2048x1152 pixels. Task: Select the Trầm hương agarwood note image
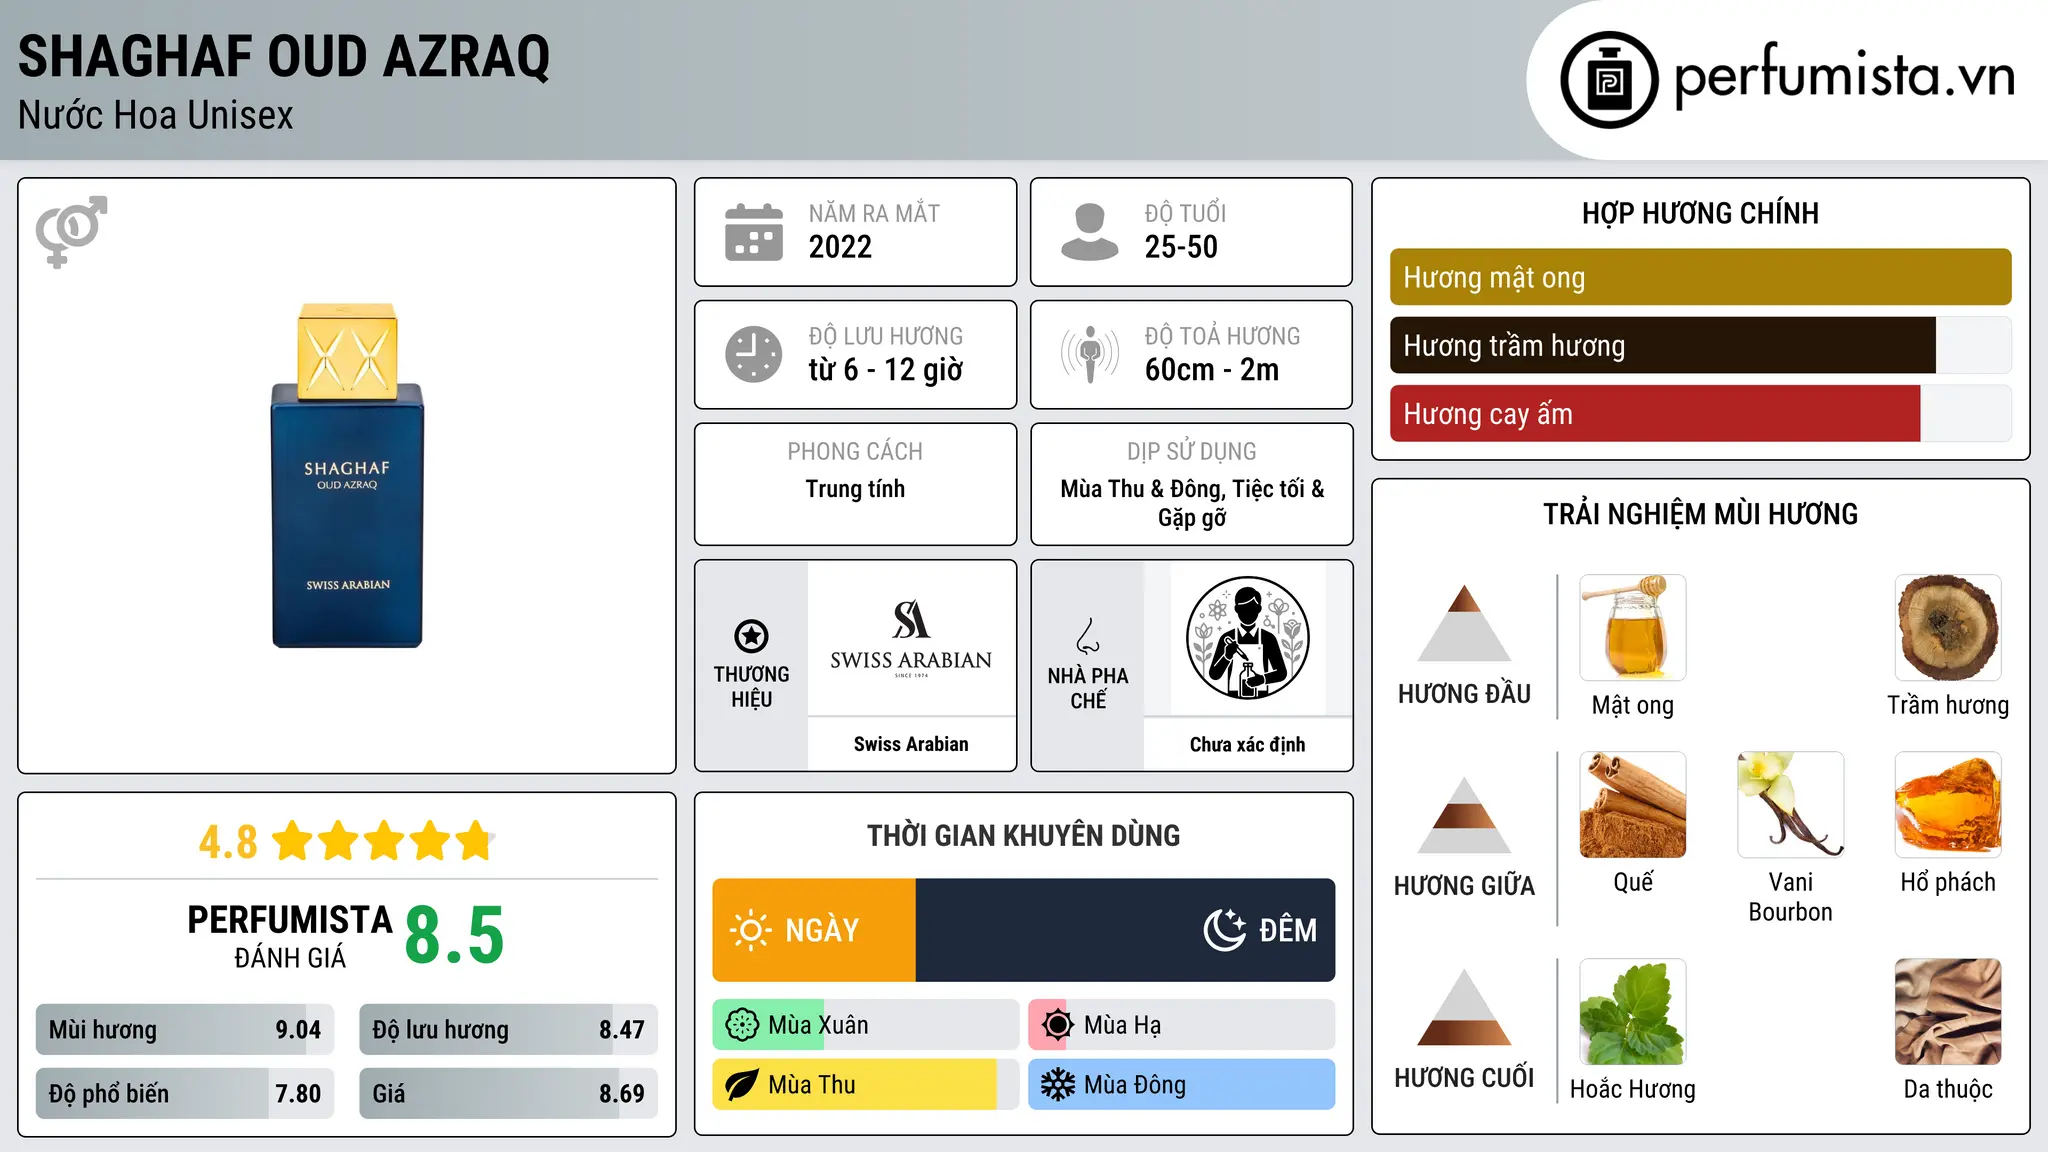(x=1948, y=628)
